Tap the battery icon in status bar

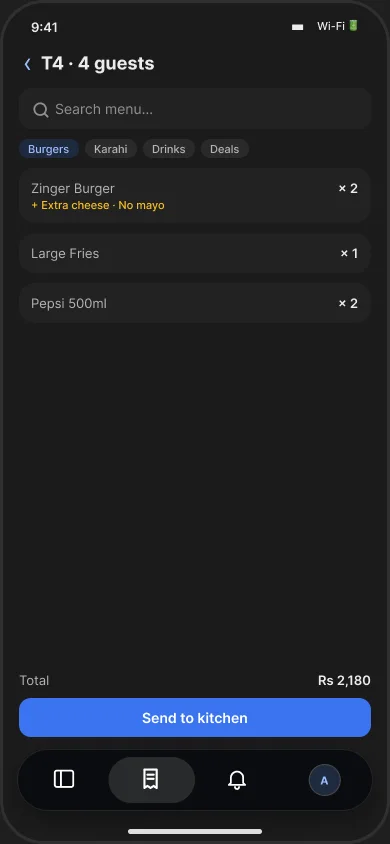click(x=353, y=25)
